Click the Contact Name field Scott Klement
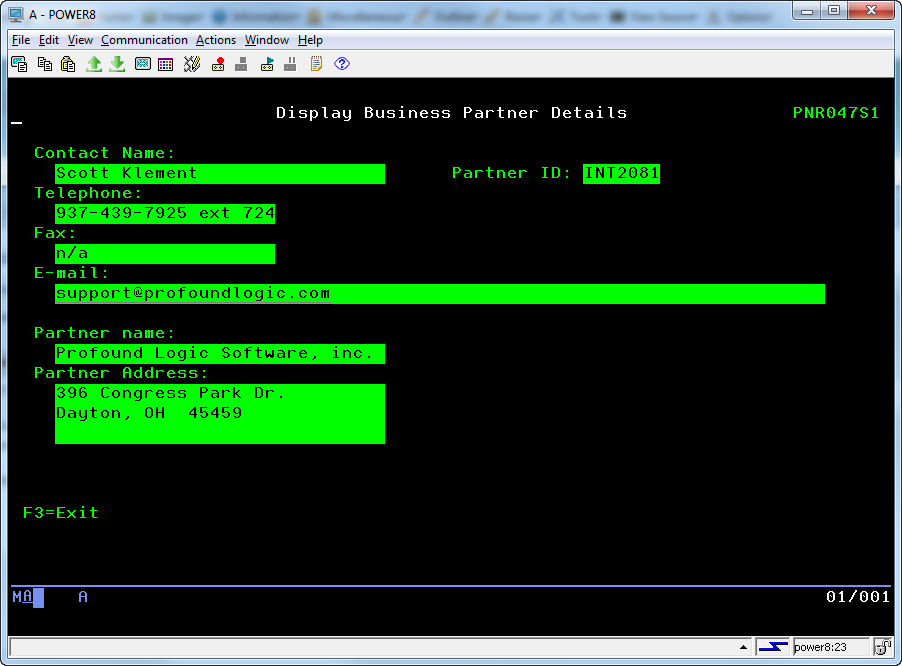The height and width of the screenshot is (666, 902). (x=220, y=174)
